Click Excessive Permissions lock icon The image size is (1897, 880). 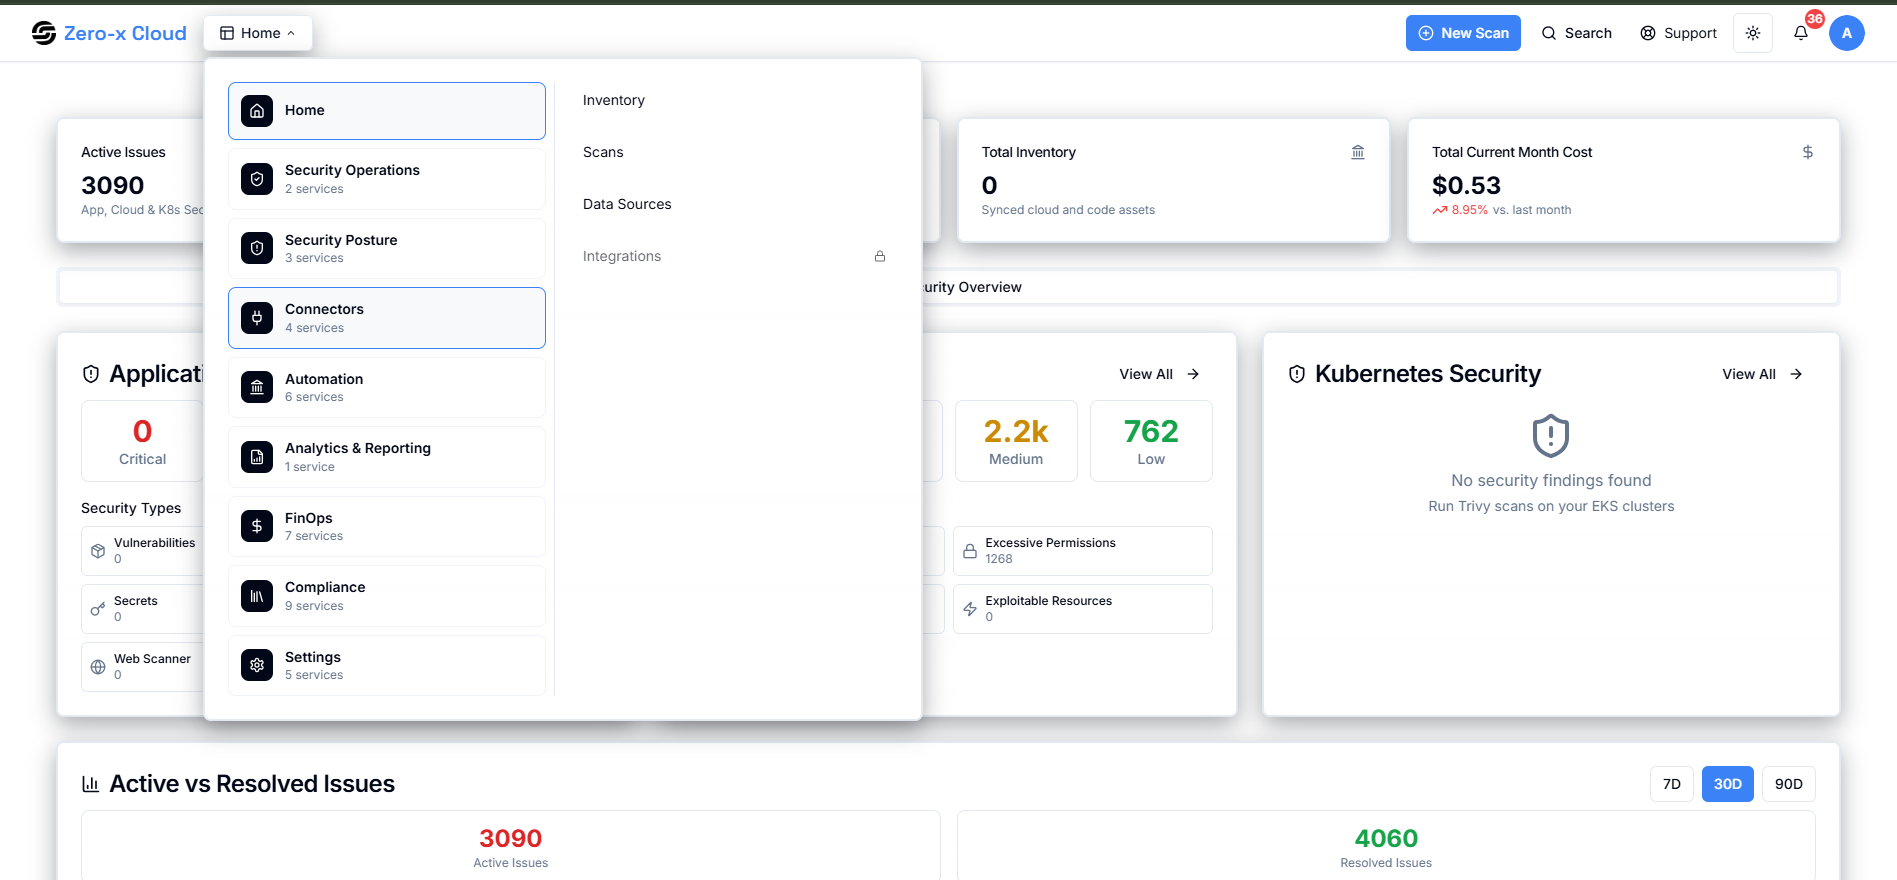(x=970, y=551)
